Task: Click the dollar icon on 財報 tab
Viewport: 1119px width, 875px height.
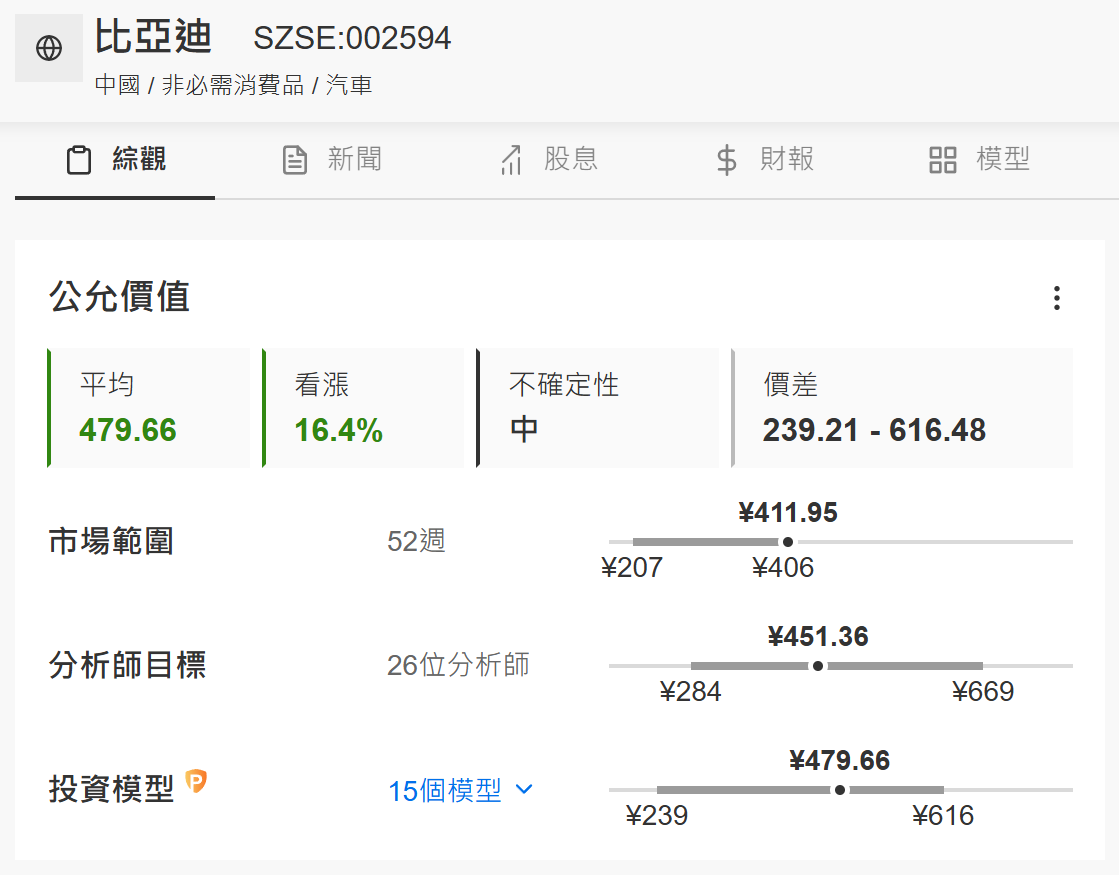Action: pyautogui.click(x=726, y=160)
